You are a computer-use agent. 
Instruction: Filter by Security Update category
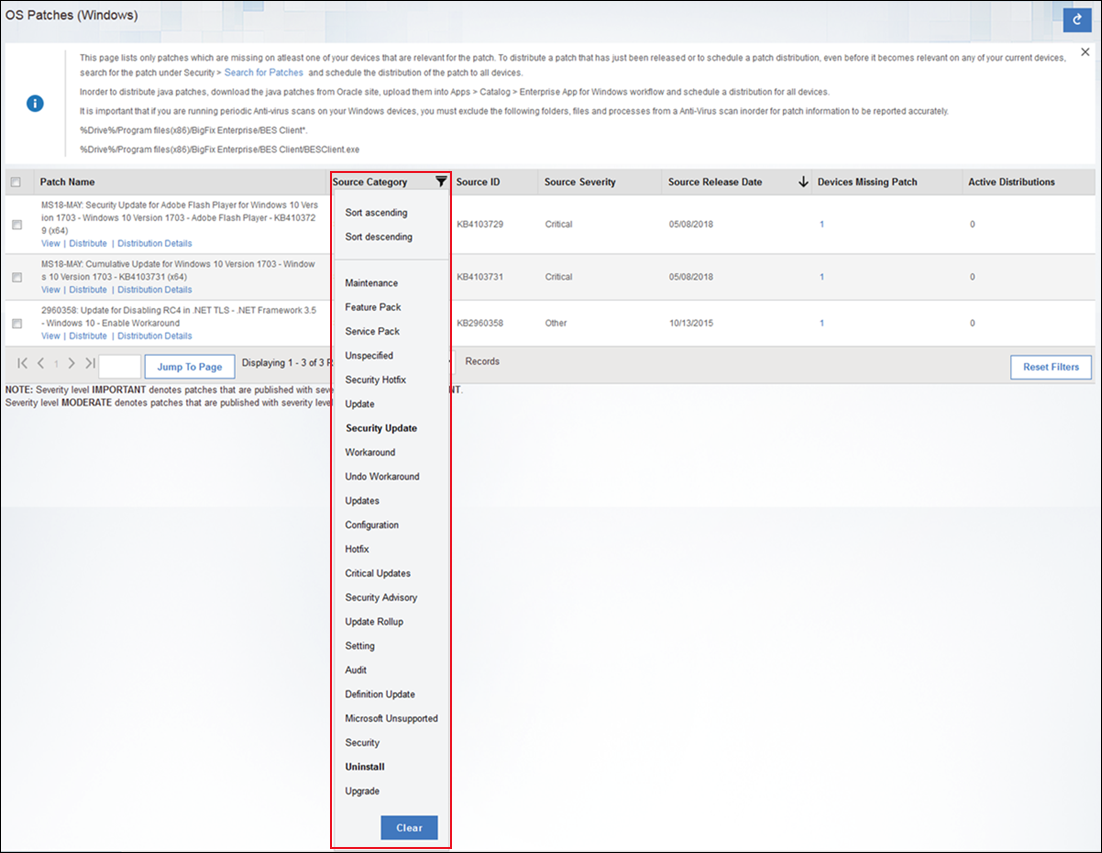[x=381, y=428]
